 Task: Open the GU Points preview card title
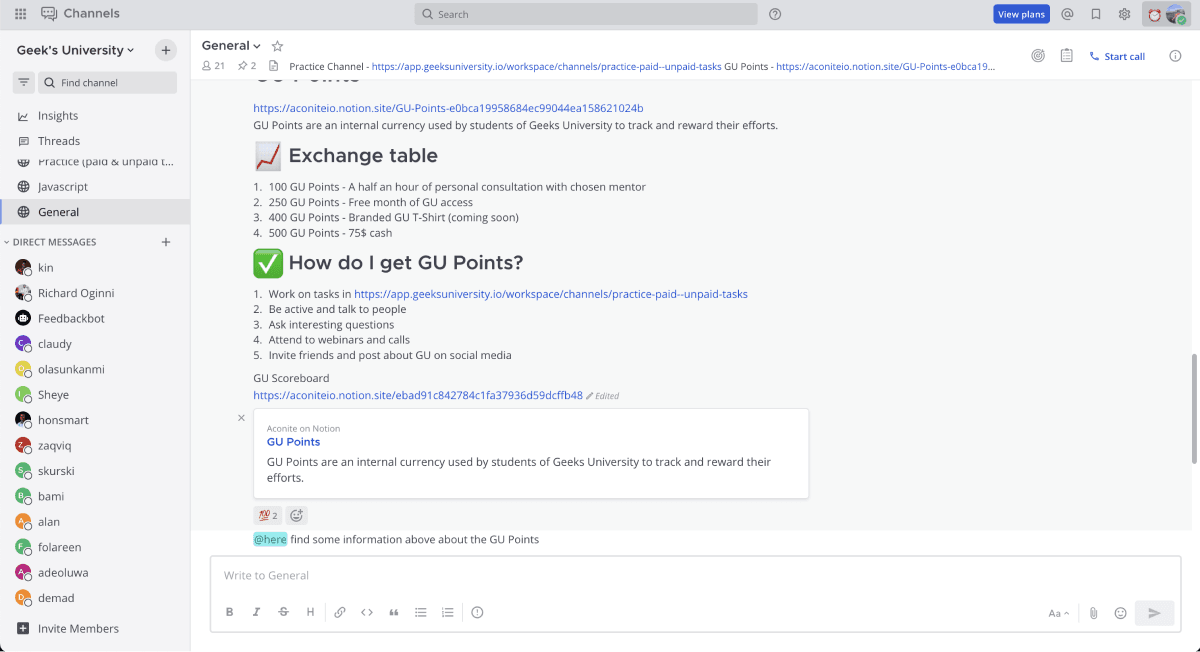tap(293, 442)
